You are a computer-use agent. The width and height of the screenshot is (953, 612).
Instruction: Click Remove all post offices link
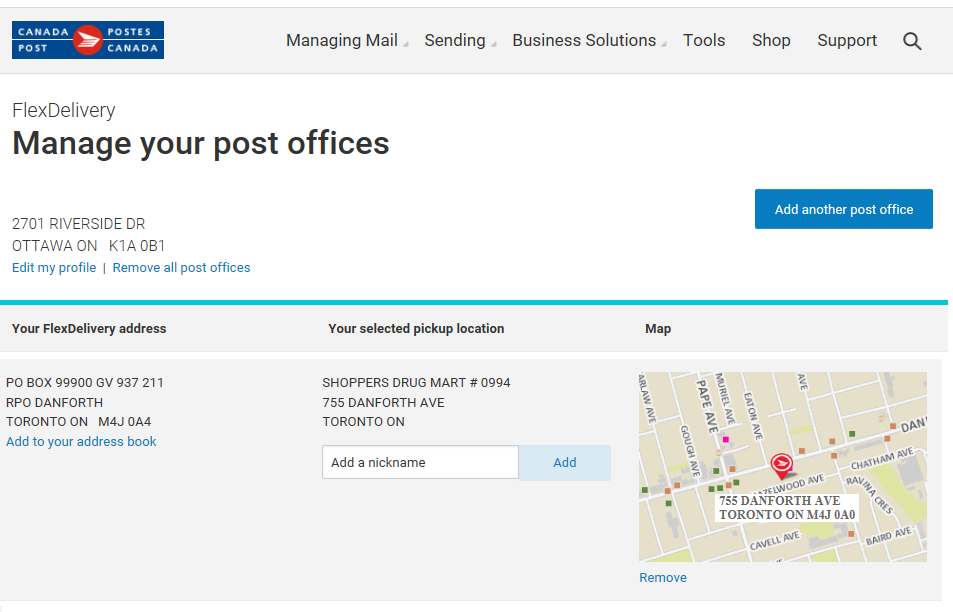coord(181,267)
